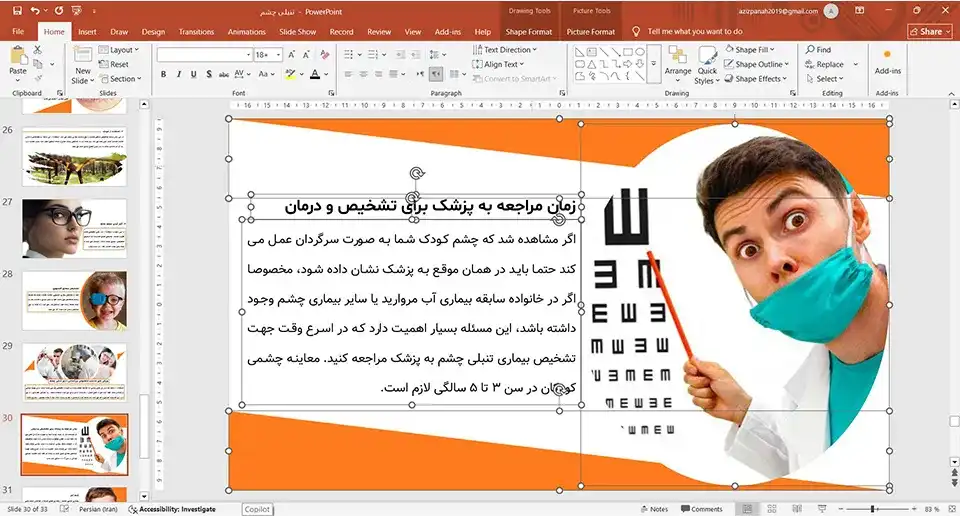Start slideshow from the quick access toolbar
The height and width of the screenshot is (516, 960).
click(x=77, y=10)
